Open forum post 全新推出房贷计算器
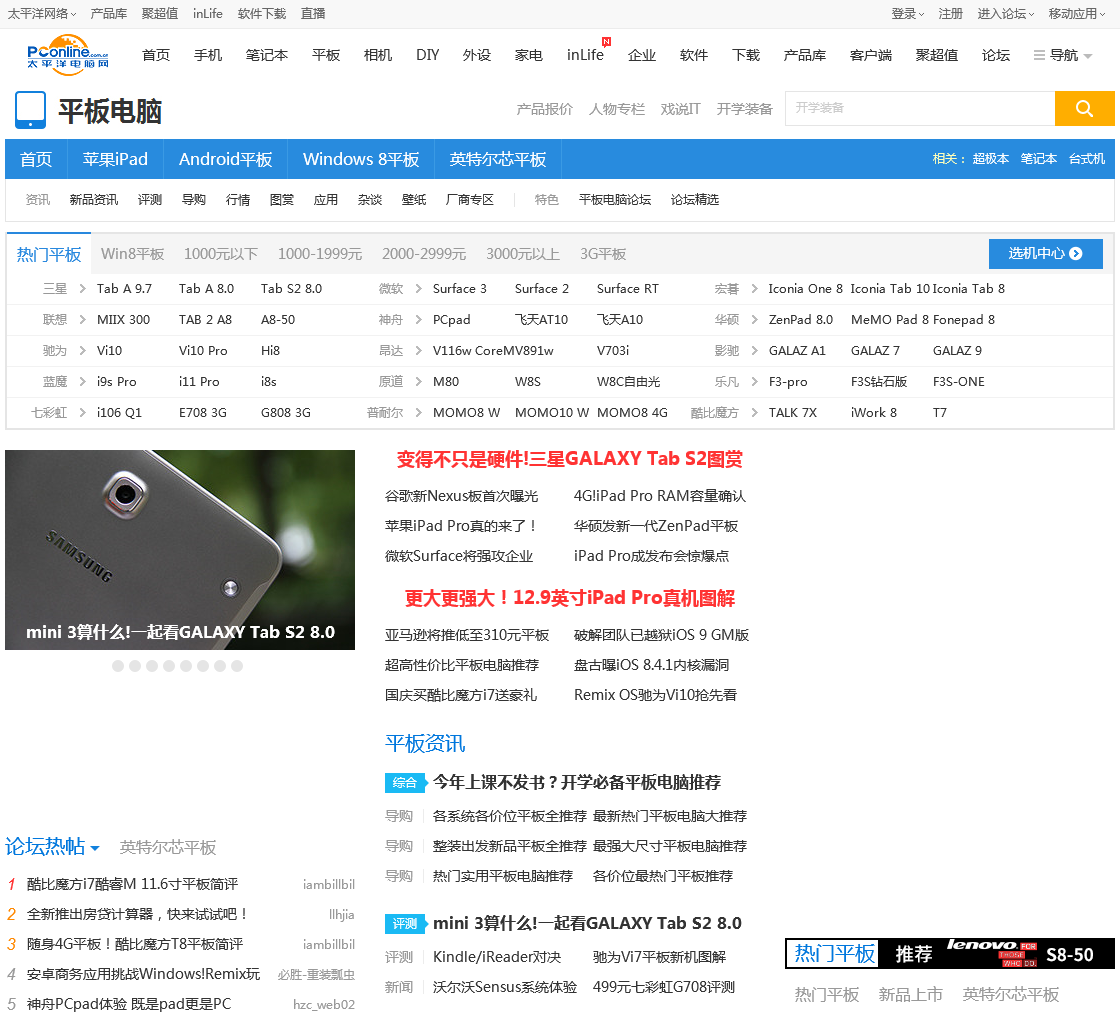Image resolution: width=1120 pixels, height=1018 pixels. 138,914
